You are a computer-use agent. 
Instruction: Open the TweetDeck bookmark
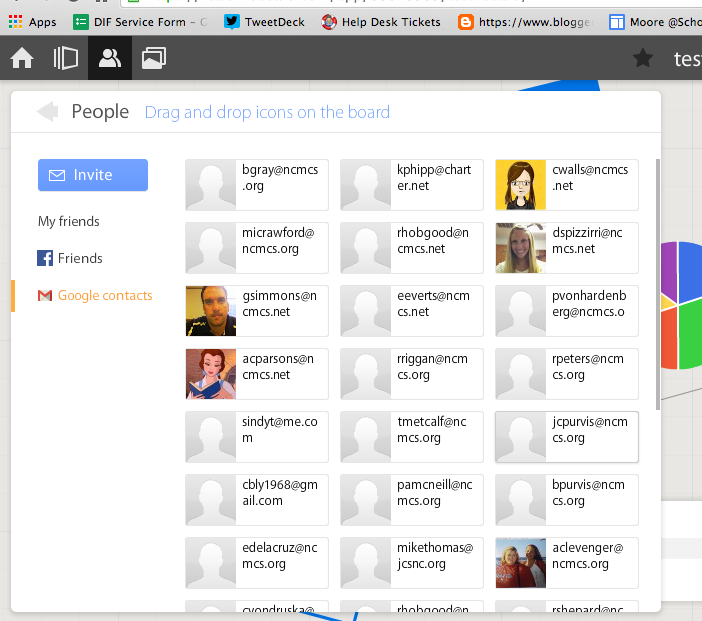tap(264, 22)
